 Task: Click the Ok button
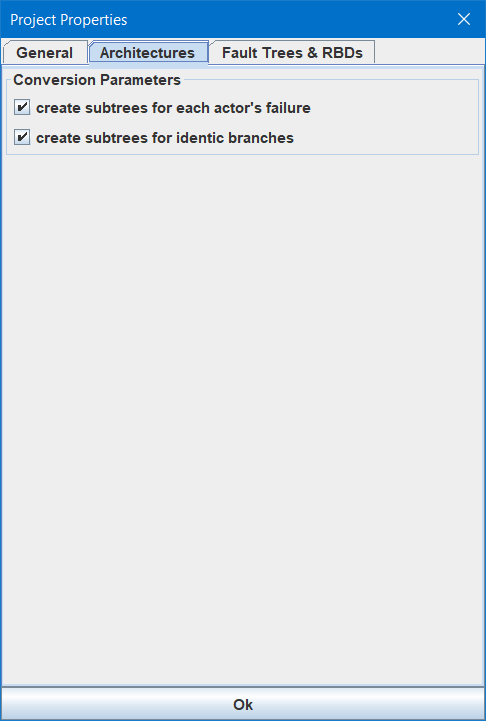(243, 704)
